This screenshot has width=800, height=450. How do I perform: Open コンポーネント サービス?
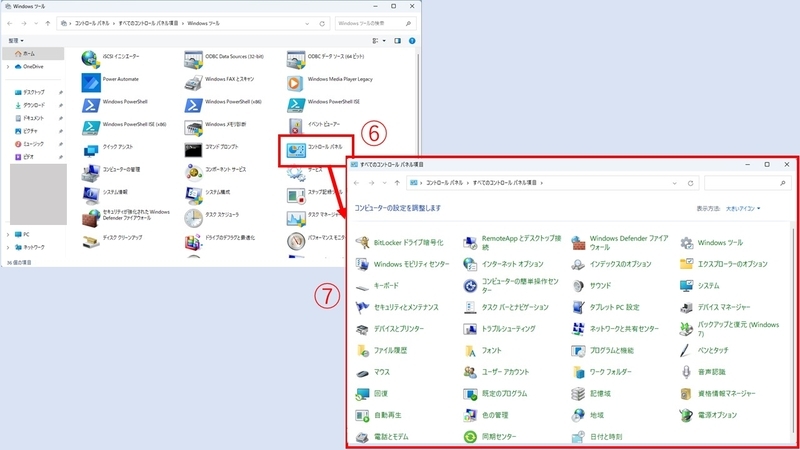pyautogui.click(x=215, y=171)
